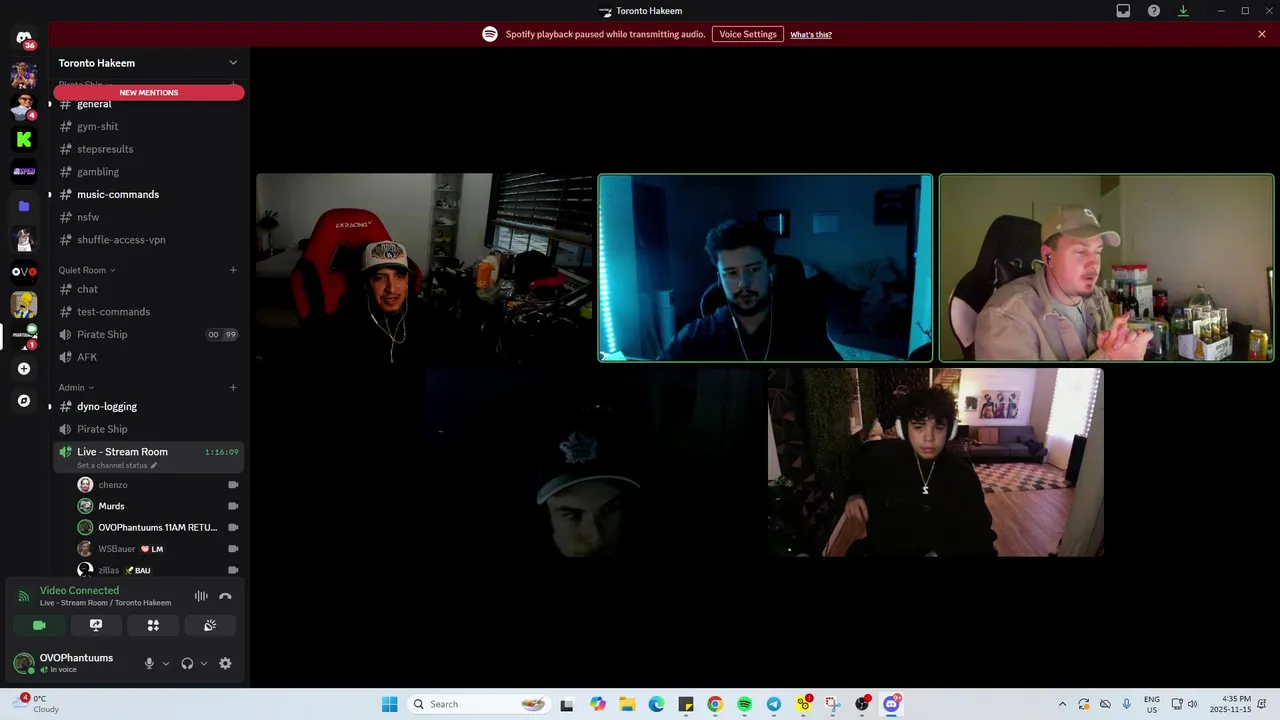Select the Live - Stream Room voice channel

pos(122,452)
